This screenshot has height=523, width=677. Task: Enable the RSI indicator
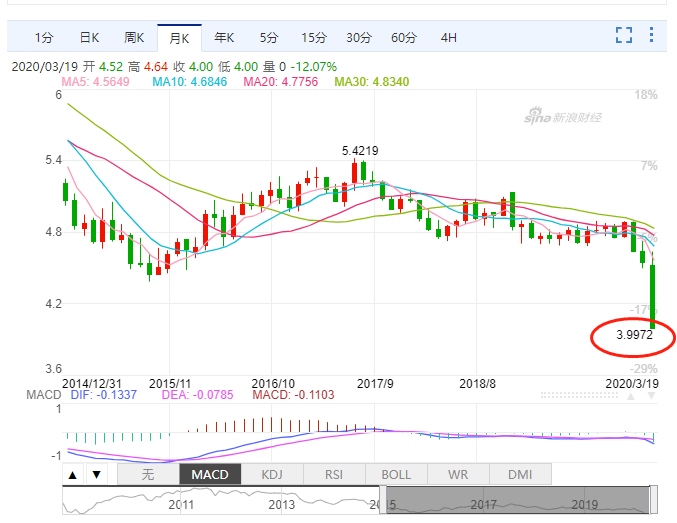pyautogui.click(x=334, y=474)
